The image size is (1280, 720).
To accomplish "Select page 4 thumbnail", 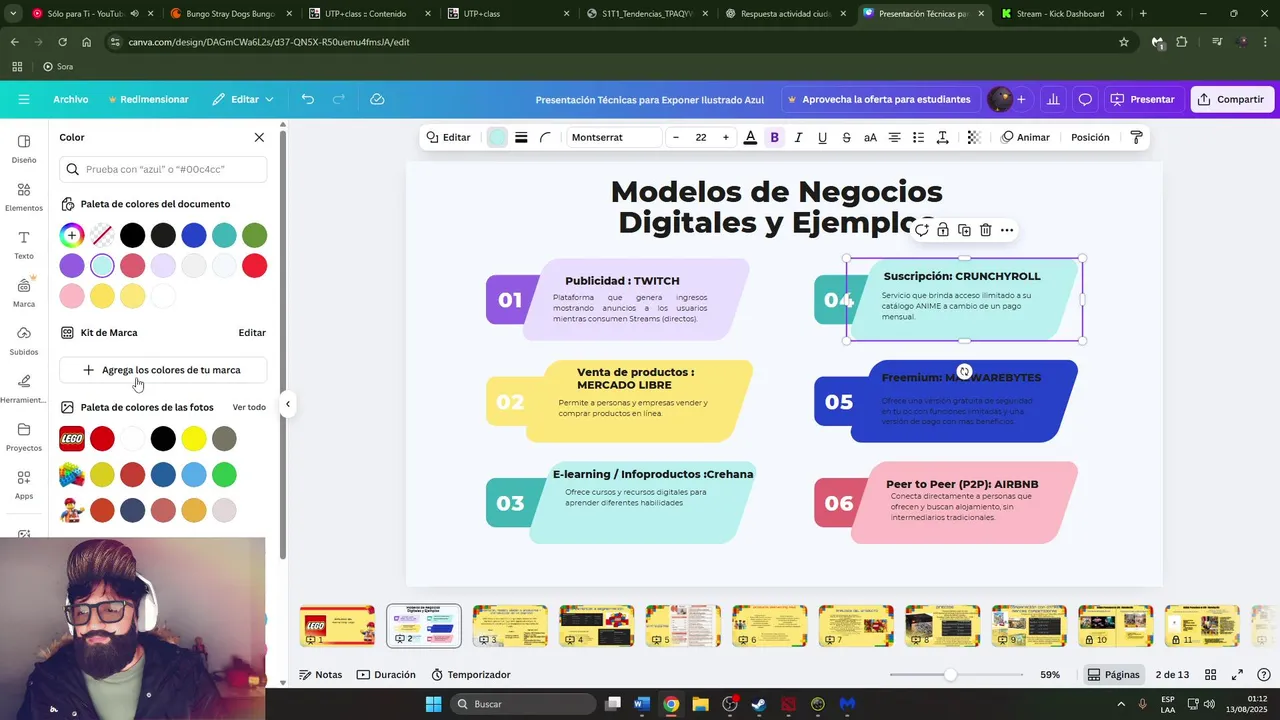I will tap(597, 626).
